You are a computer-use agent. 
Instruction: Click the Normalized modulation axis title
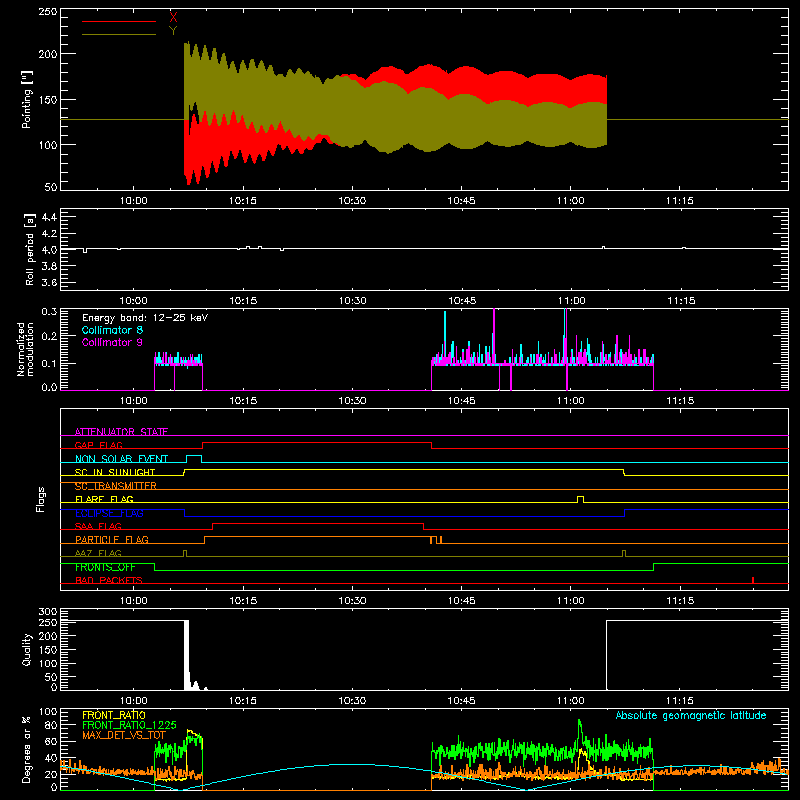click(x=25, y=349)
